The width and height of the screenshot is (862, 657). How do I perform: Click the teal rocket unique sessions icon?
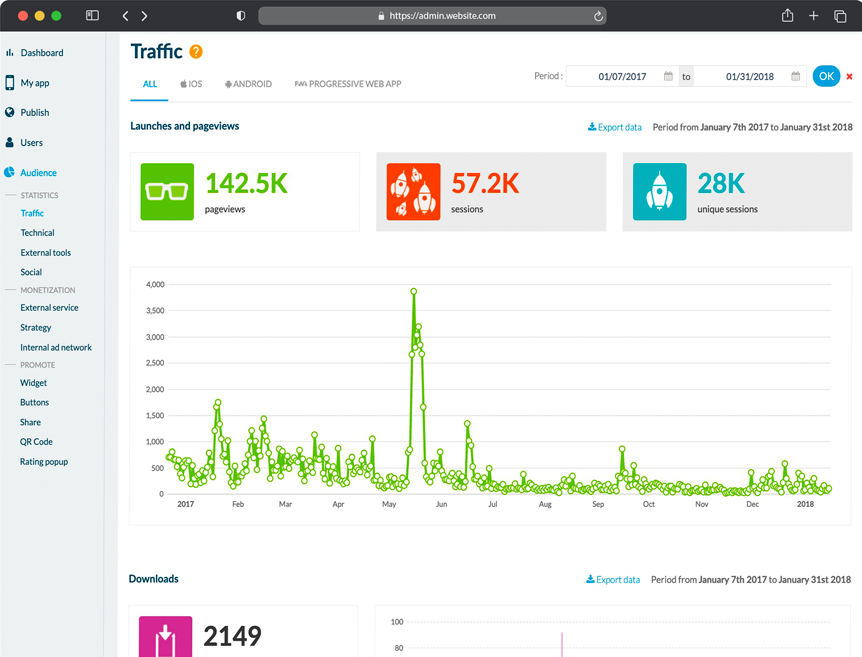point(659,191)
